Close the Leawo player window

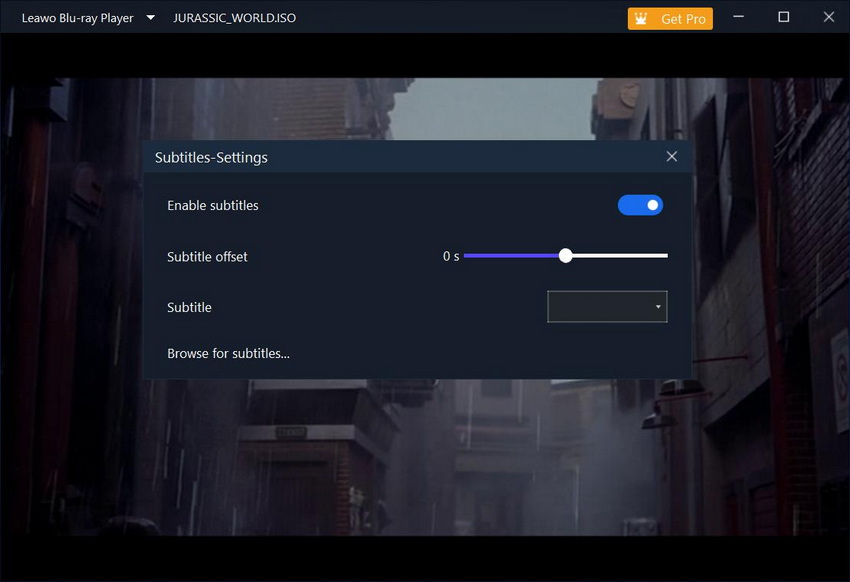coord(828,17)
